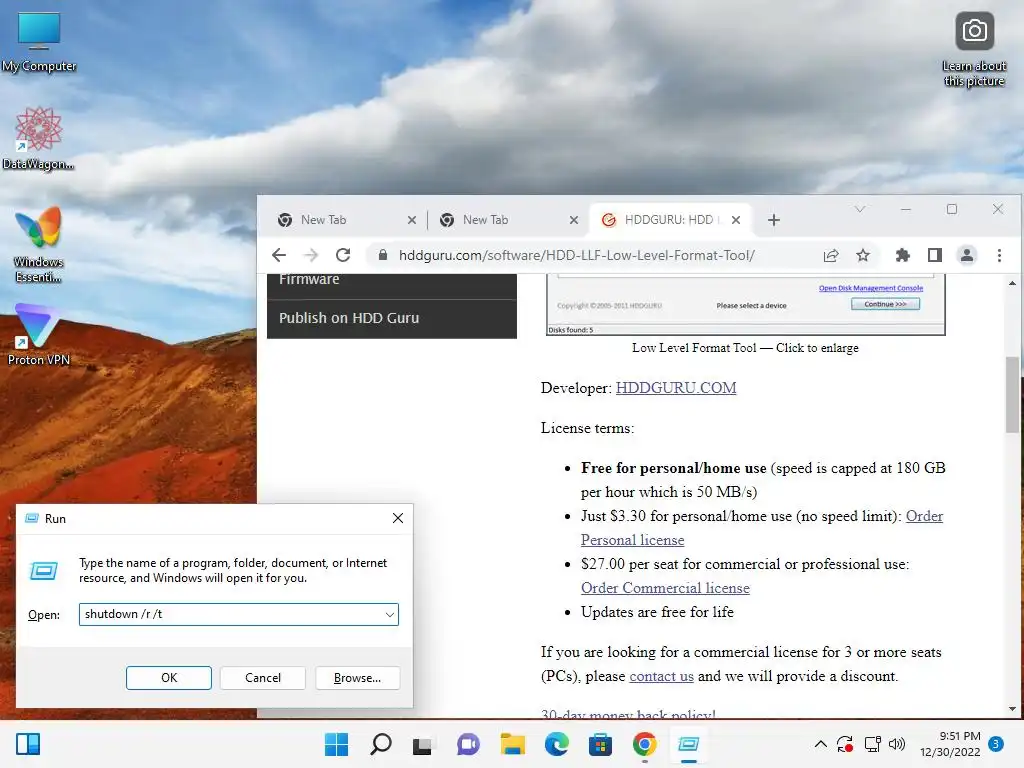The width and height of the screenshot is (1024, 768).
Task: Switch to Chrome on taskbar
Action: pyautogui.click(x=645, y=744)
